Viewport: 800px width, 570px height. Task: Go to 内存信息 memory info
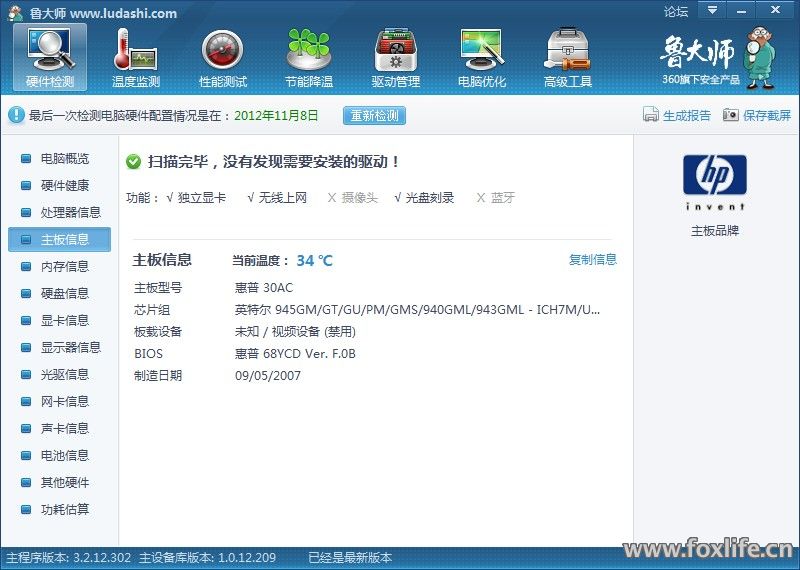pyautogui.click(x=64, y=267)
